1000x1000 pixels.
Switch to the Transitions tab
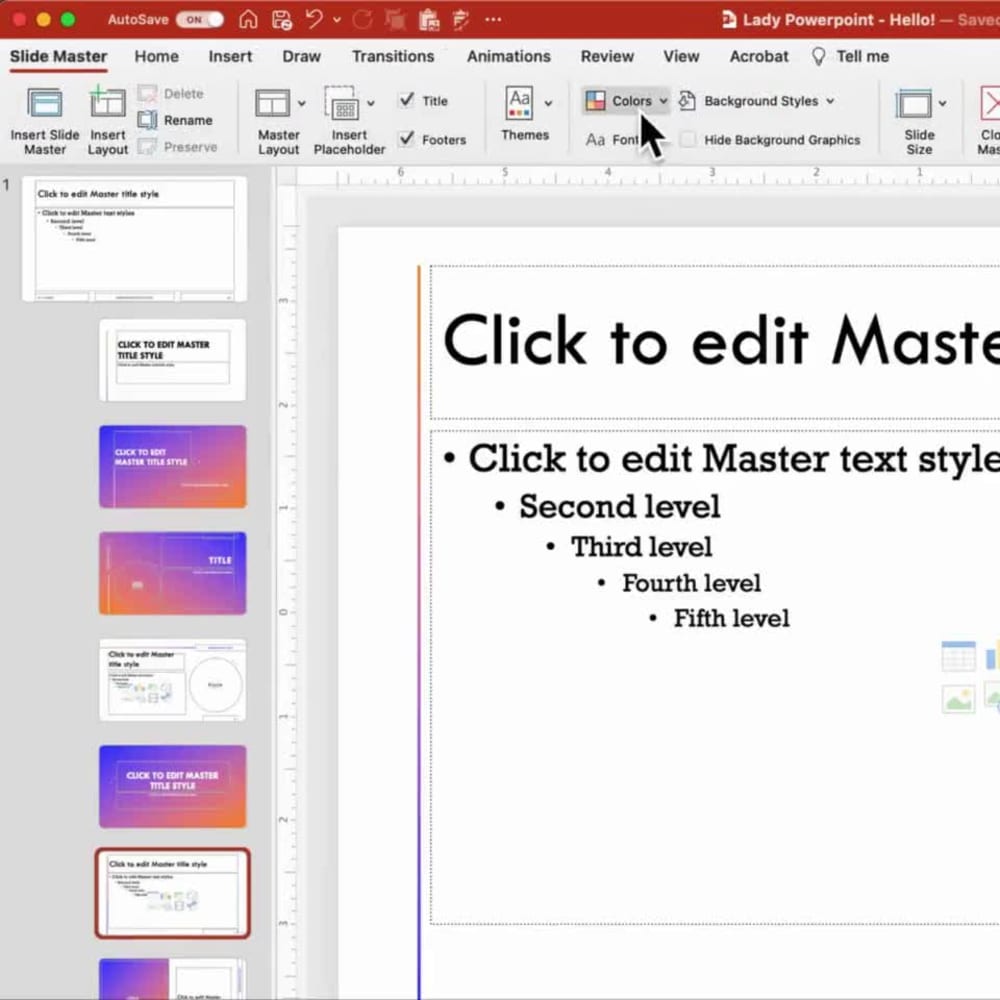pos(393,56)
